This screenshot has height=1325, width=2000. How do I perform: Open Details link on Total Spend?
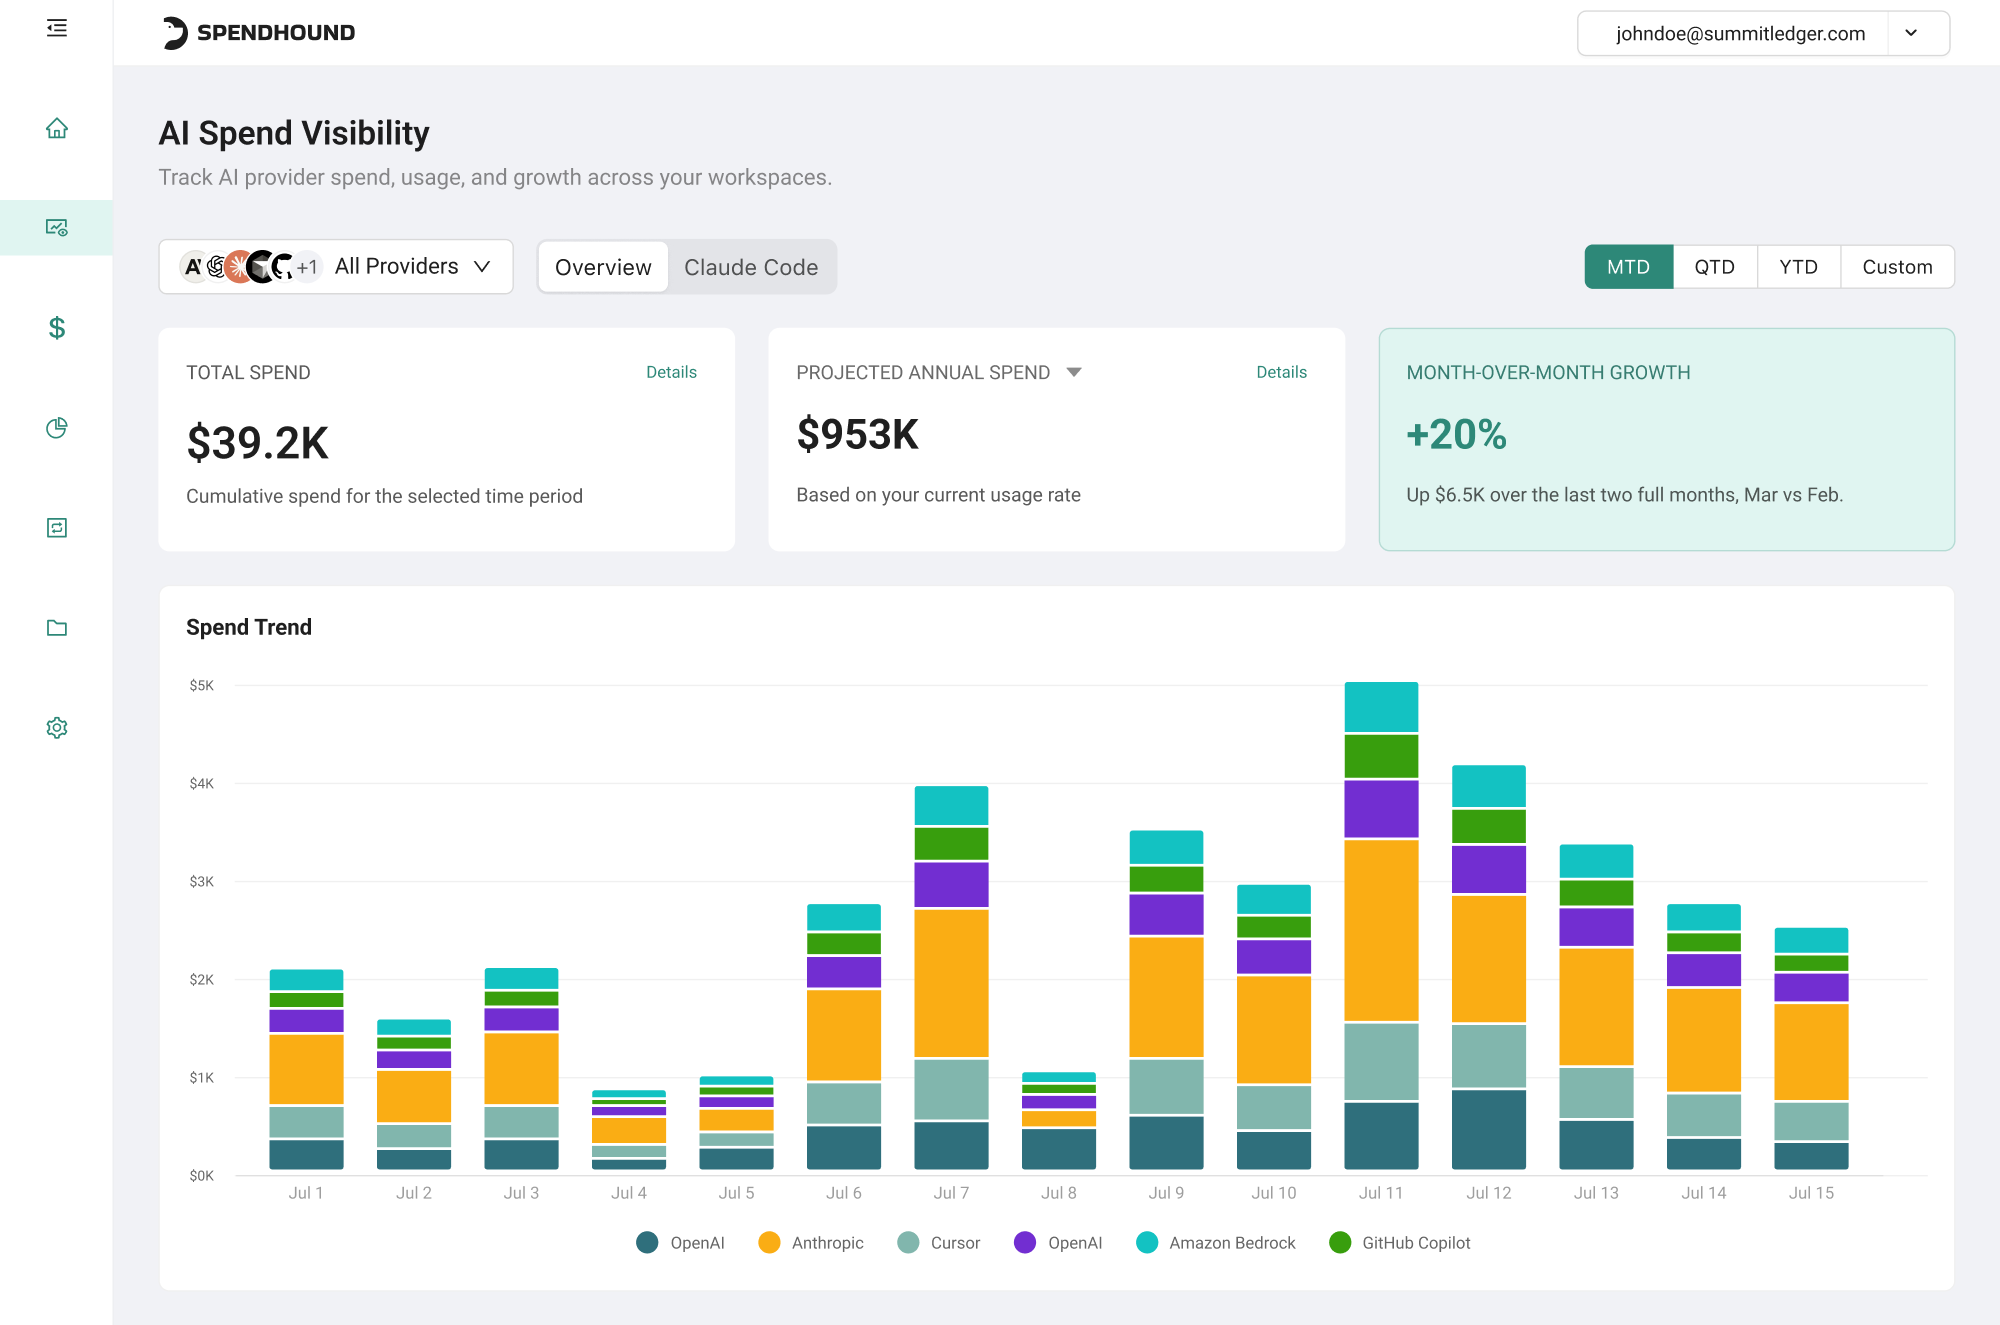point(671,372)
